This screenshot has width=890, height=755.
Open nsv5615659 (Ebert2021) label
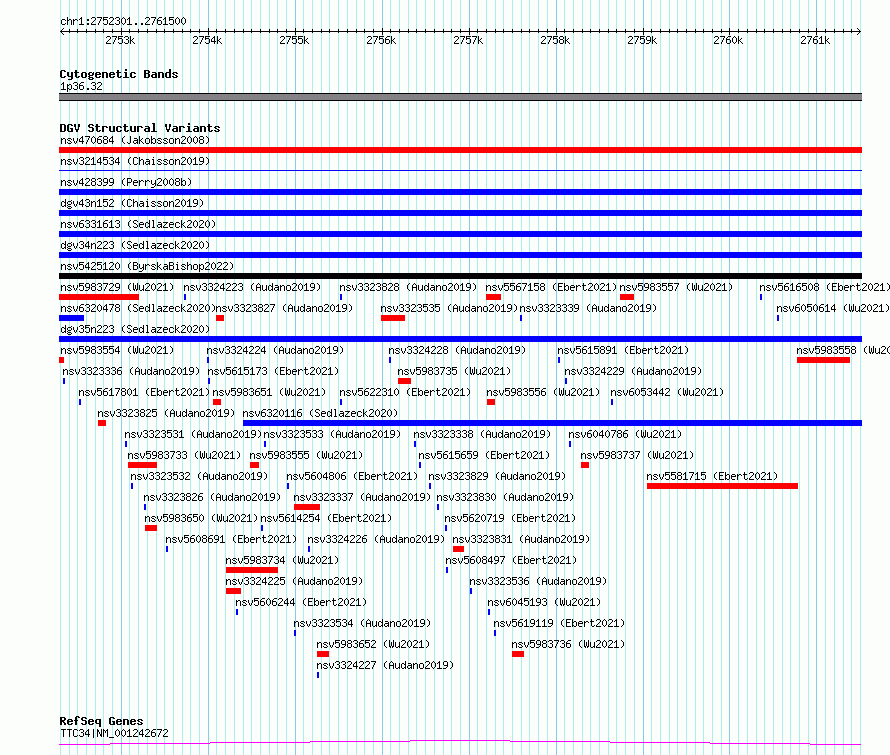(484, 455)
